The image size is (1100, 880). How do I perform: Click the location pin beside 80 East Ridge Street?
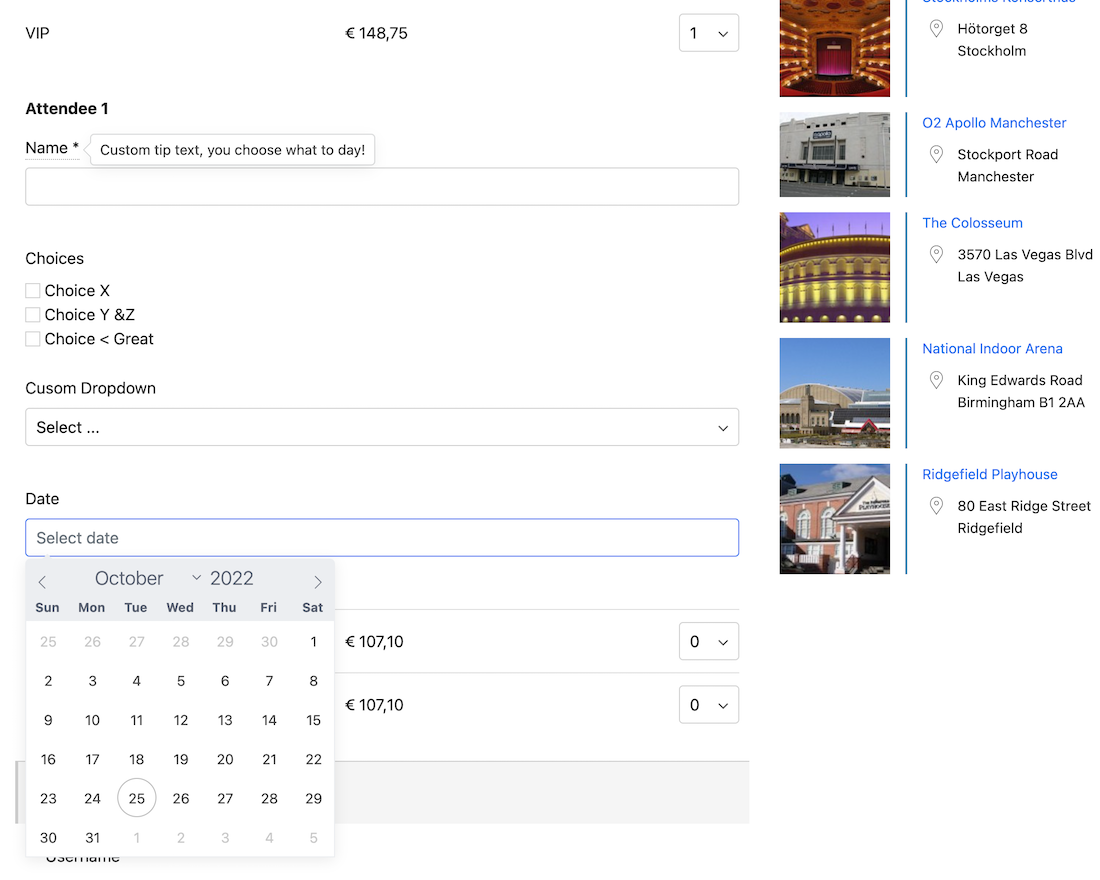(936, 506)
